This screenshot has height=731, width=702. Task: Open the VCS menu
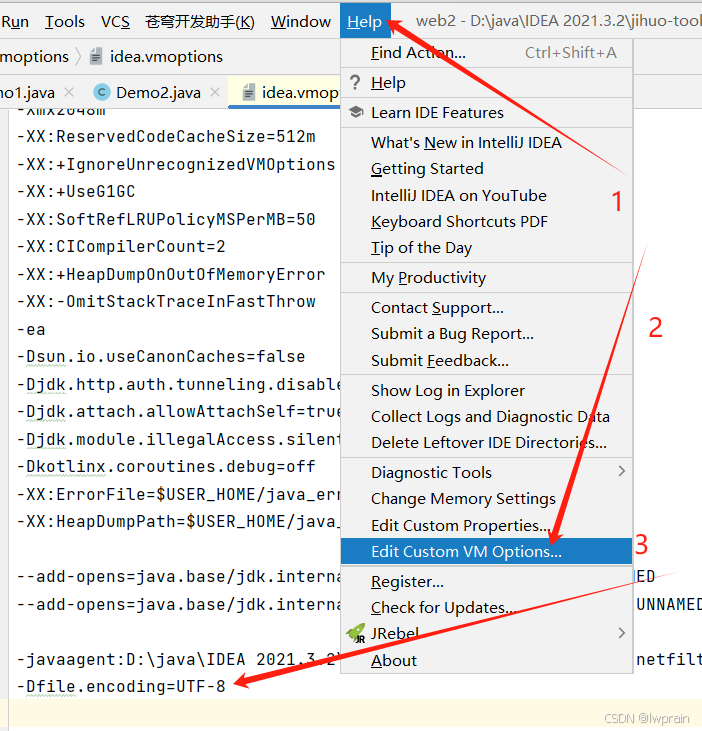(x=115, y=21)
